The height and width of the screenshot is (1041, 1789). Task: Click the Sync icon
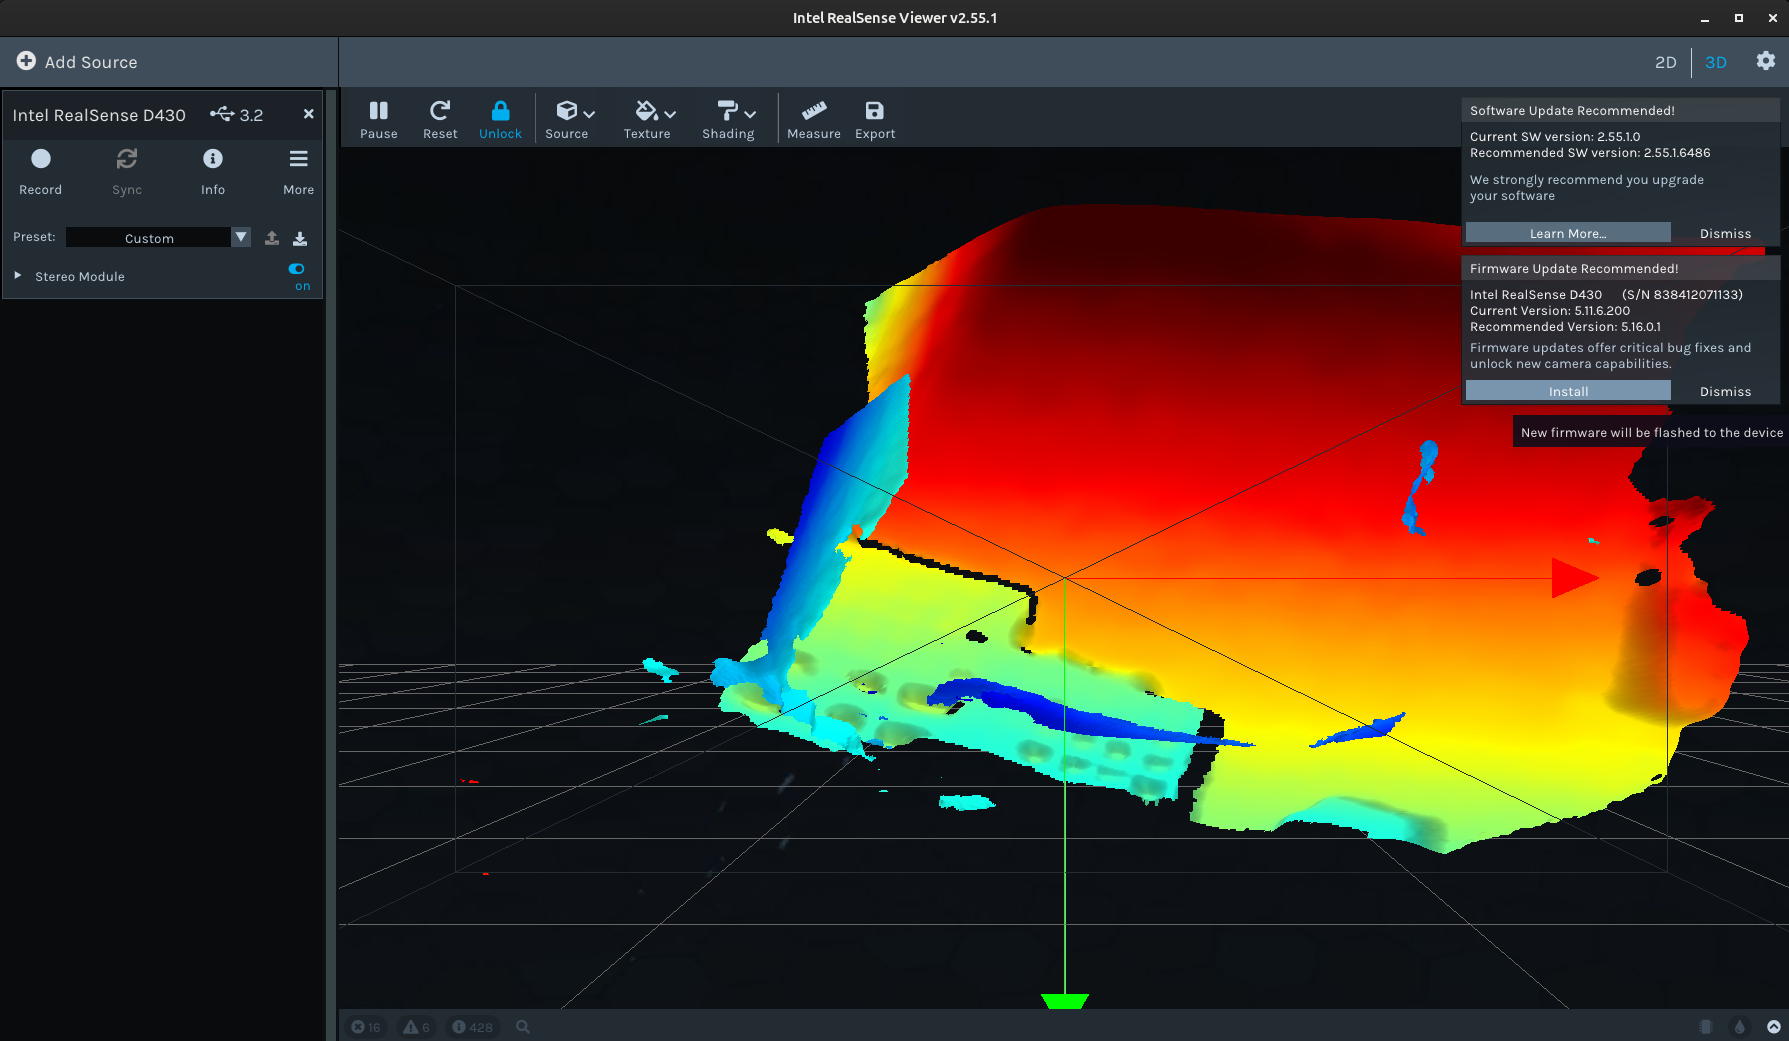[x=126, y=159]
